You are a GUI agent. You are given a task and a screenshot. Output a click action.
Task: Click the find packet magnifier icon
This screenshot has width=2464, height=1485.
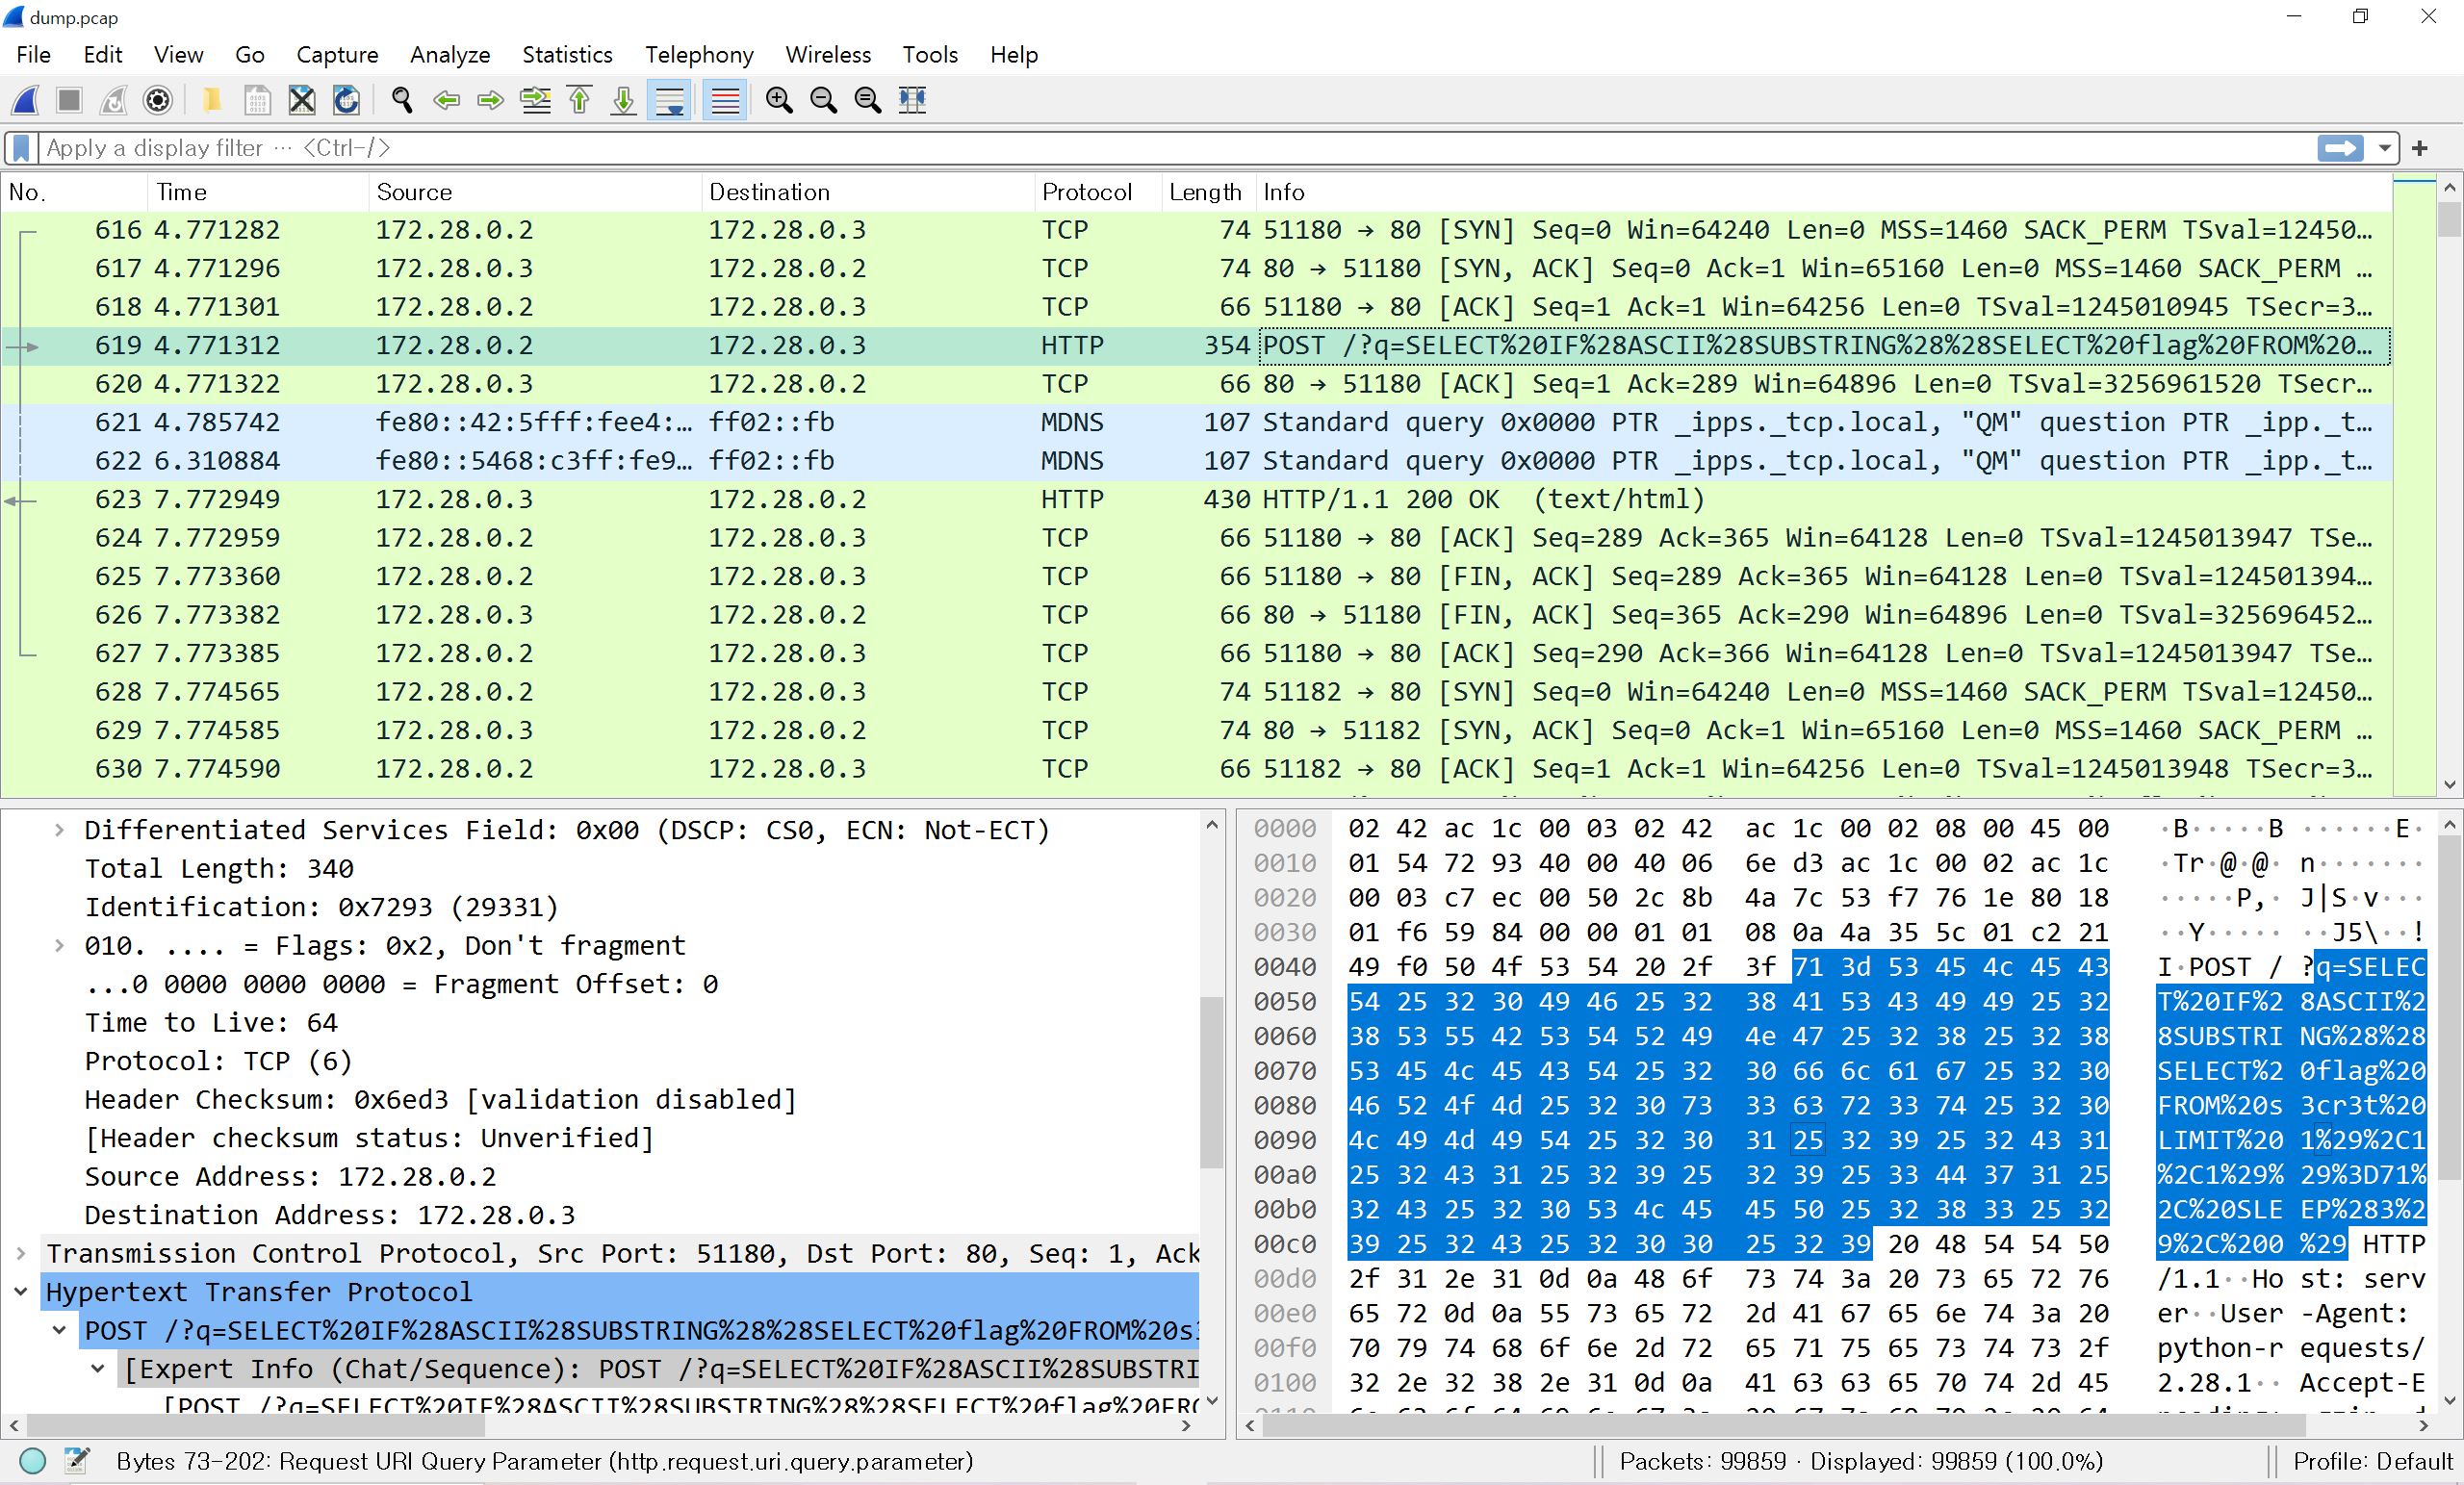click(x=402, y=100)
